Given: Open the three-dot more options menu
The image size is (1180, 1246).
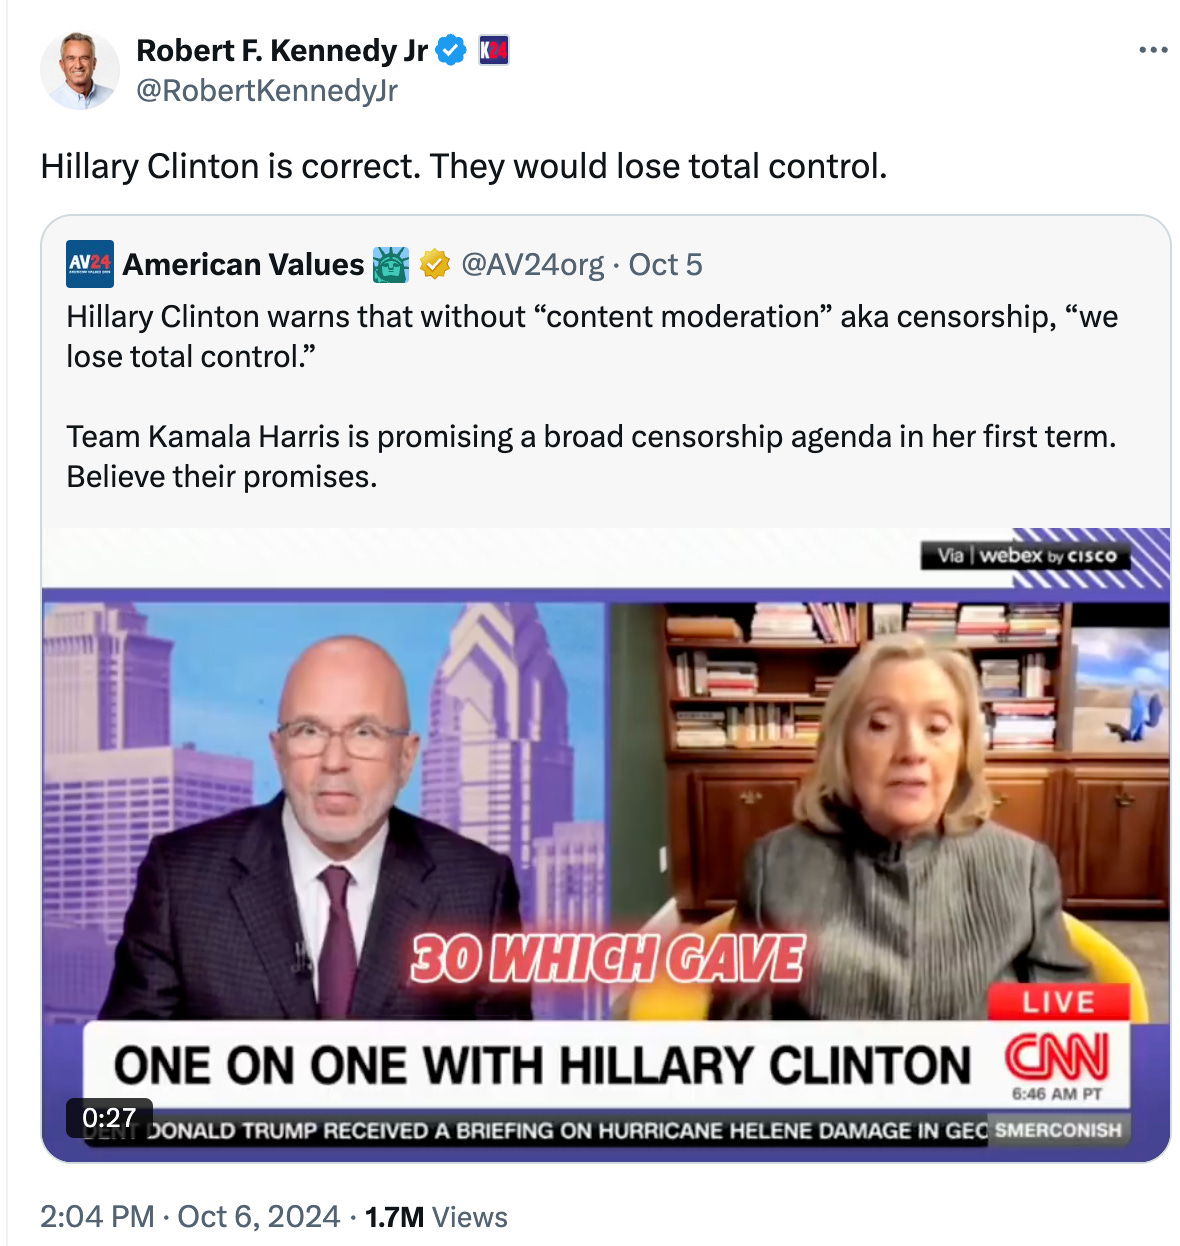Looking at the screenshot, I should (x=1153, y=50).
